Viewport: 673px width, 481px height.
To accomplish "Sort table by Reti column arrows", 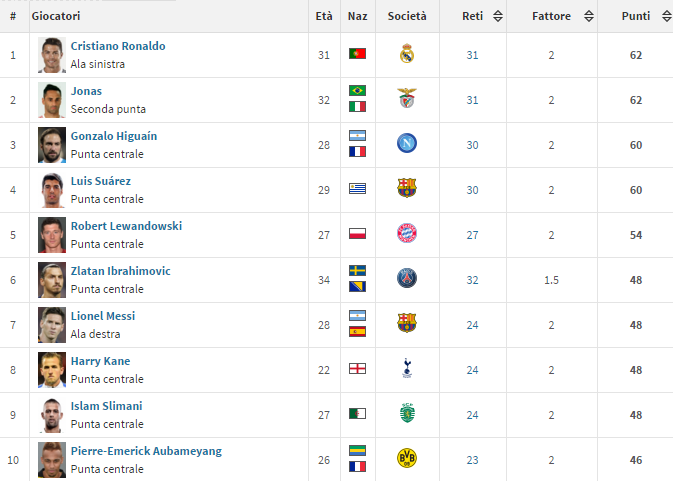I will coord(497,16).
